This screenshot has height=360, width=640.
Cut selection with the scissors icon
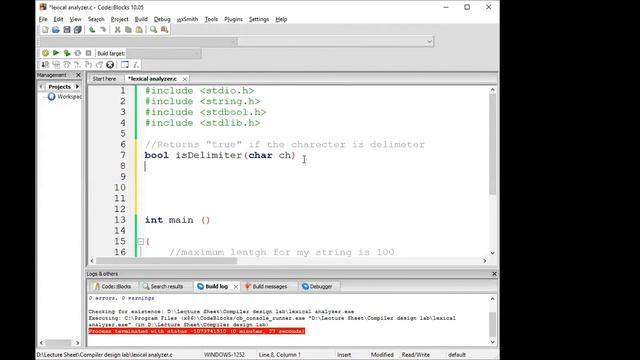coord(118,30)
